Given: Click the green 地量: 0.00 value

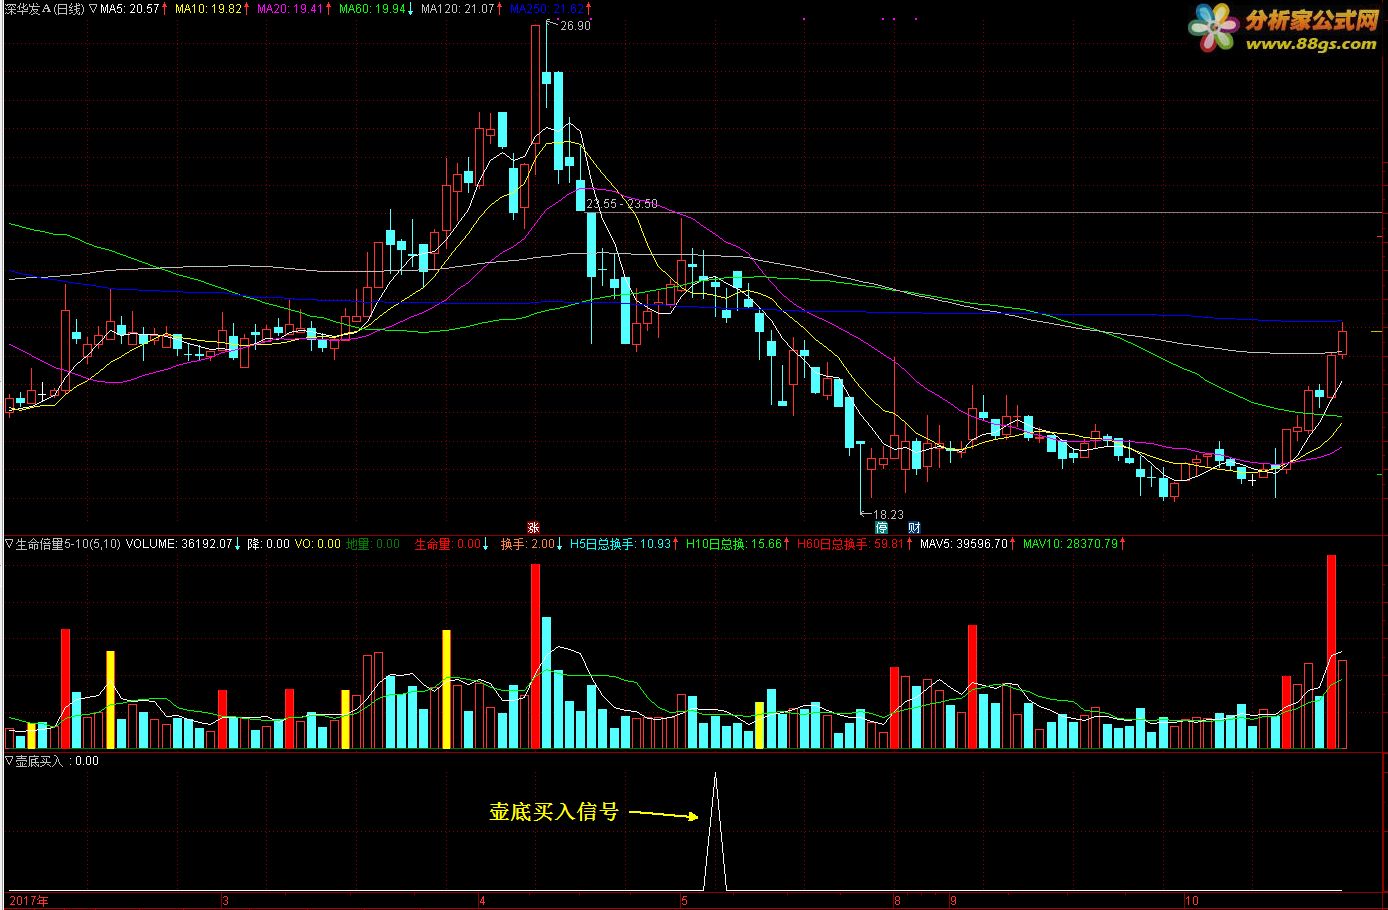Looking at the screenshot, I should 373,544.
